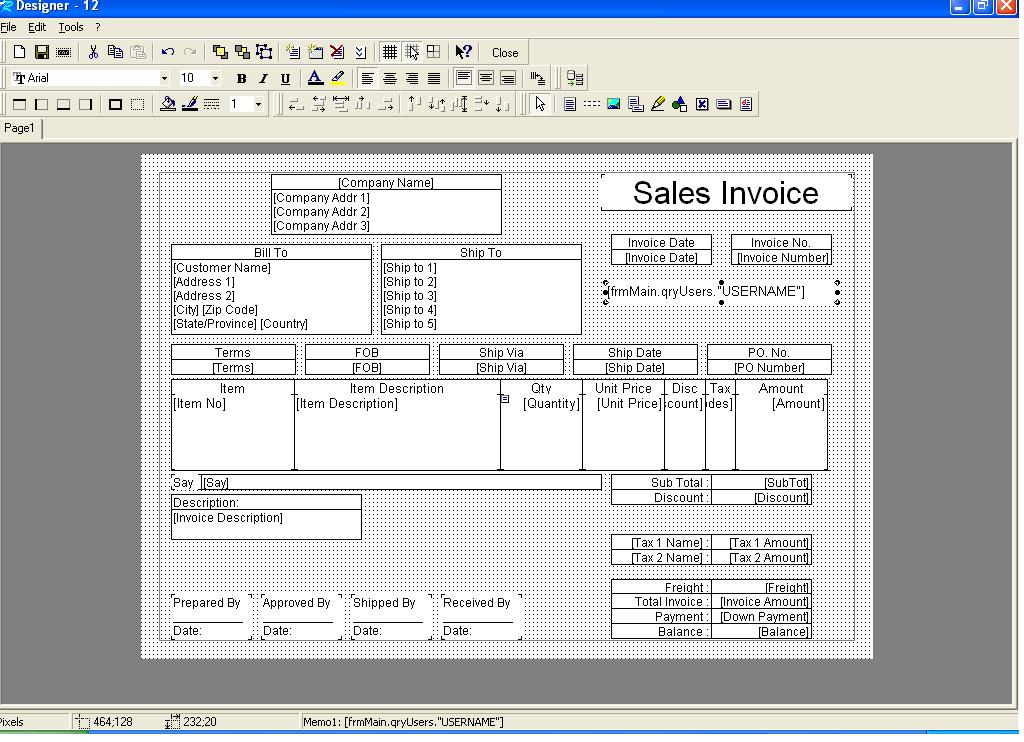This screenshot has height=742, width=1024.
Task: Open the Arial font name dropdown
Action: 164,78
